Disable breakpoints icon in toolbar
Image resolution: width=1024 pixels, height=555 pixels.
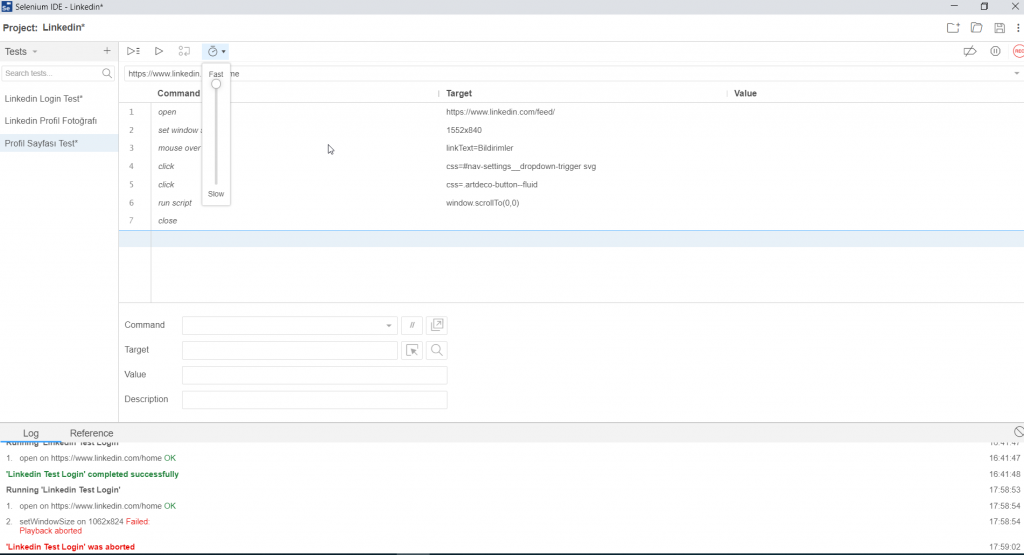(970, 51)
